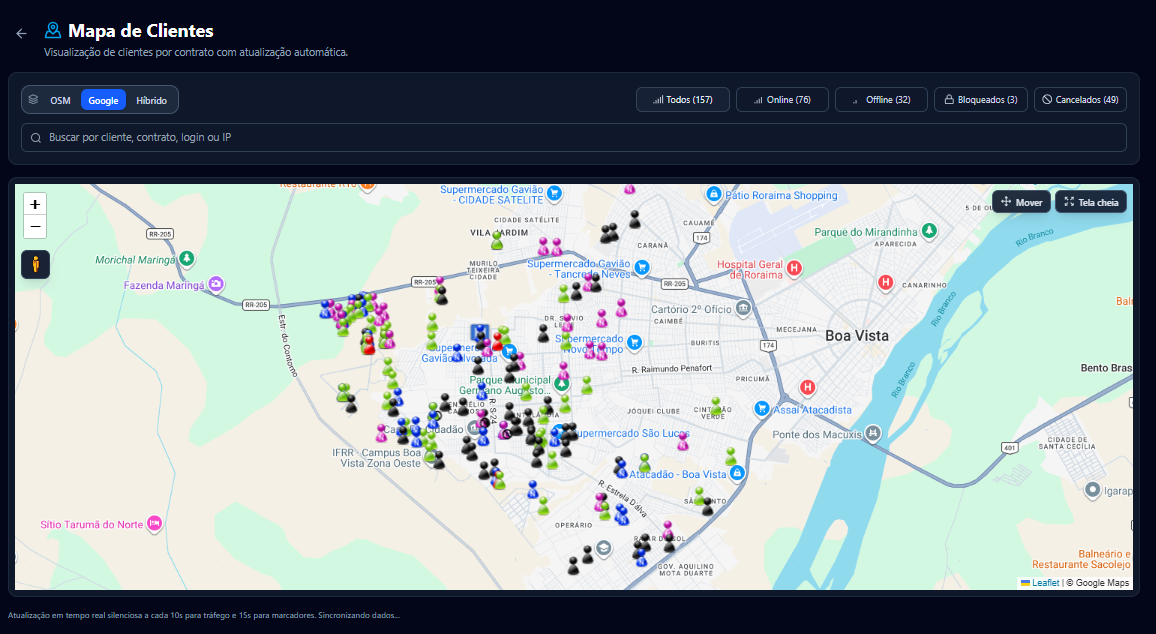The image size is (1156, 634).
Task: Click IFRR Campus Boa Vista Zona Oeste label
Action: (x=376, y=458)
